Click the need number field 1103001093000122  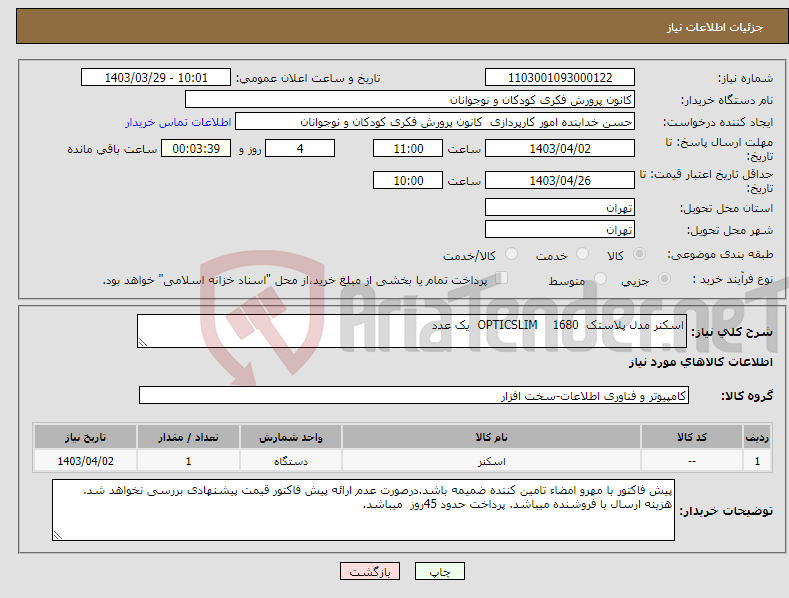pyautogui.click(x=560, y=78)
